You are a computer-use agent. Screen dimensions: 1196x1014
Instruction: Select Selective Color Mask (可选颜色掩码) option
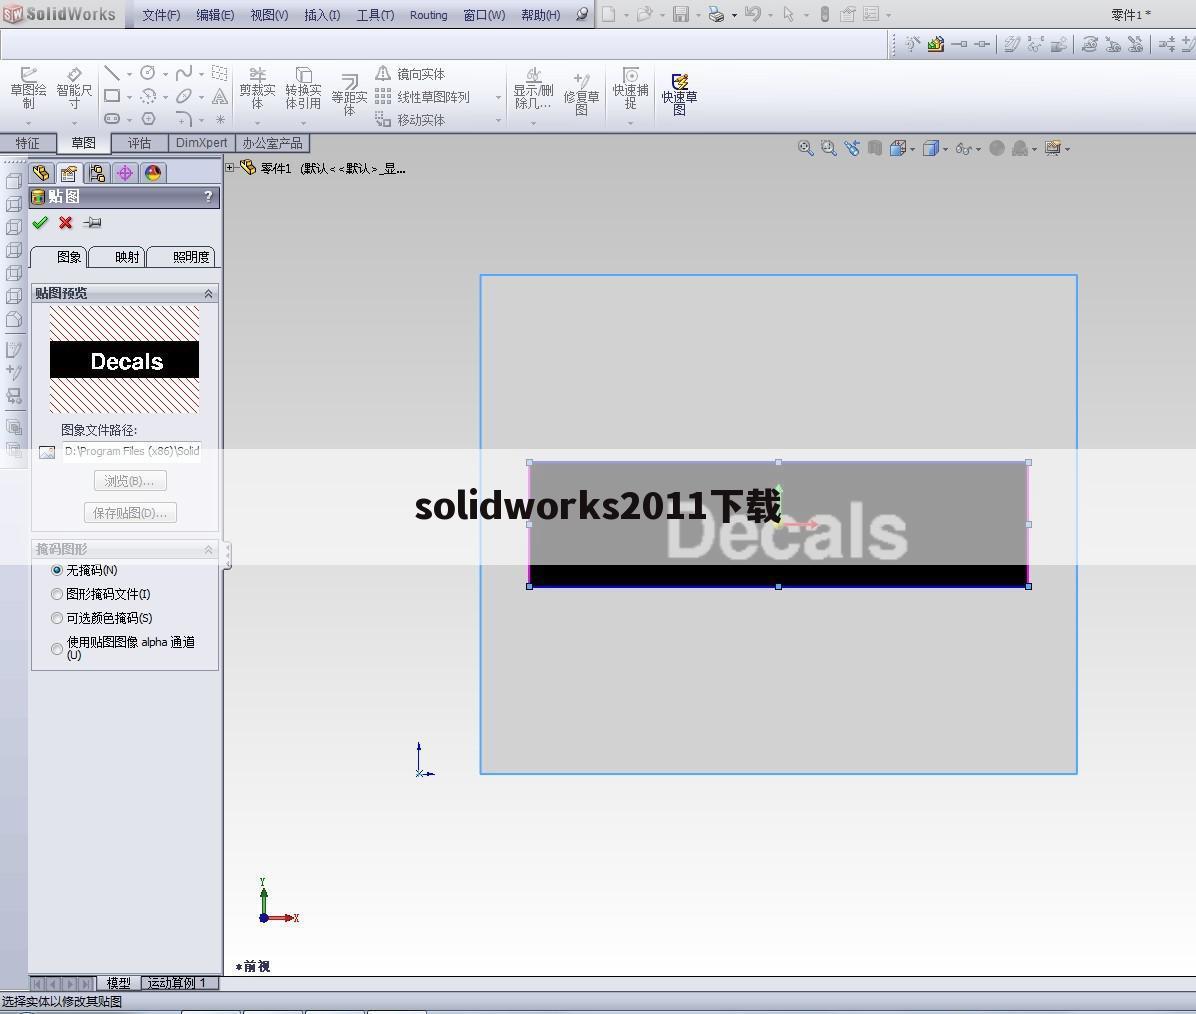click(56, 618)
